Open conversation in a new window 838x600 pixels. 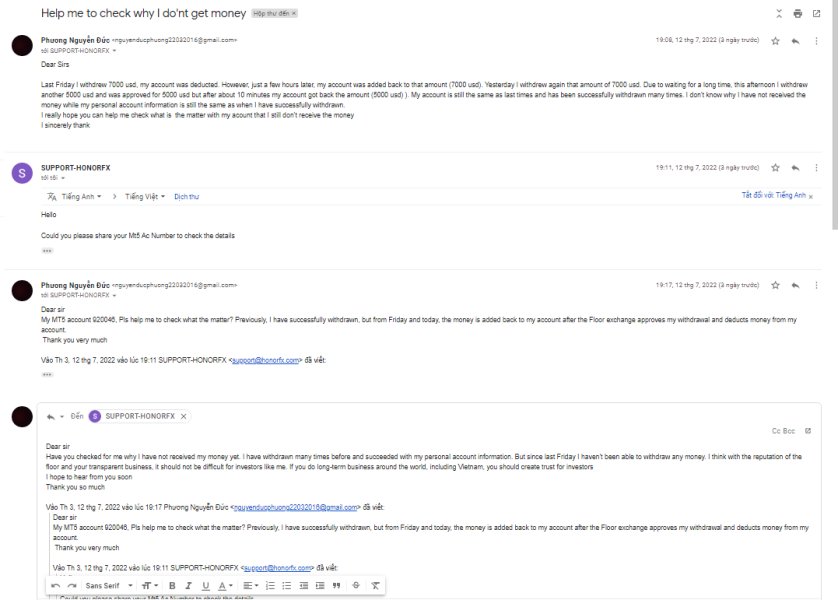point(816,13)
